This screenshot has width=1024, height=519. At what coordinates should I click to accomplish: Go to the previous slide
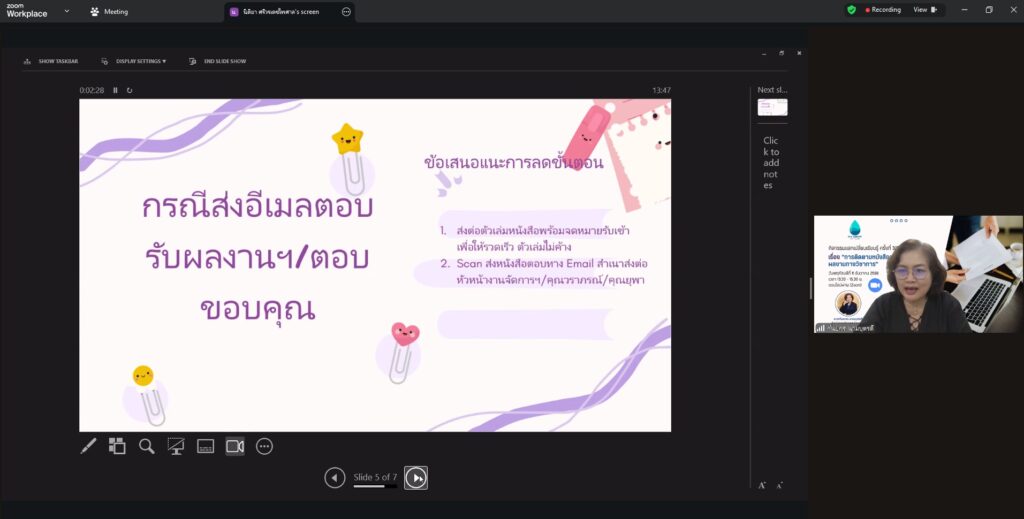pyautogui.click(x=335, y=478)
